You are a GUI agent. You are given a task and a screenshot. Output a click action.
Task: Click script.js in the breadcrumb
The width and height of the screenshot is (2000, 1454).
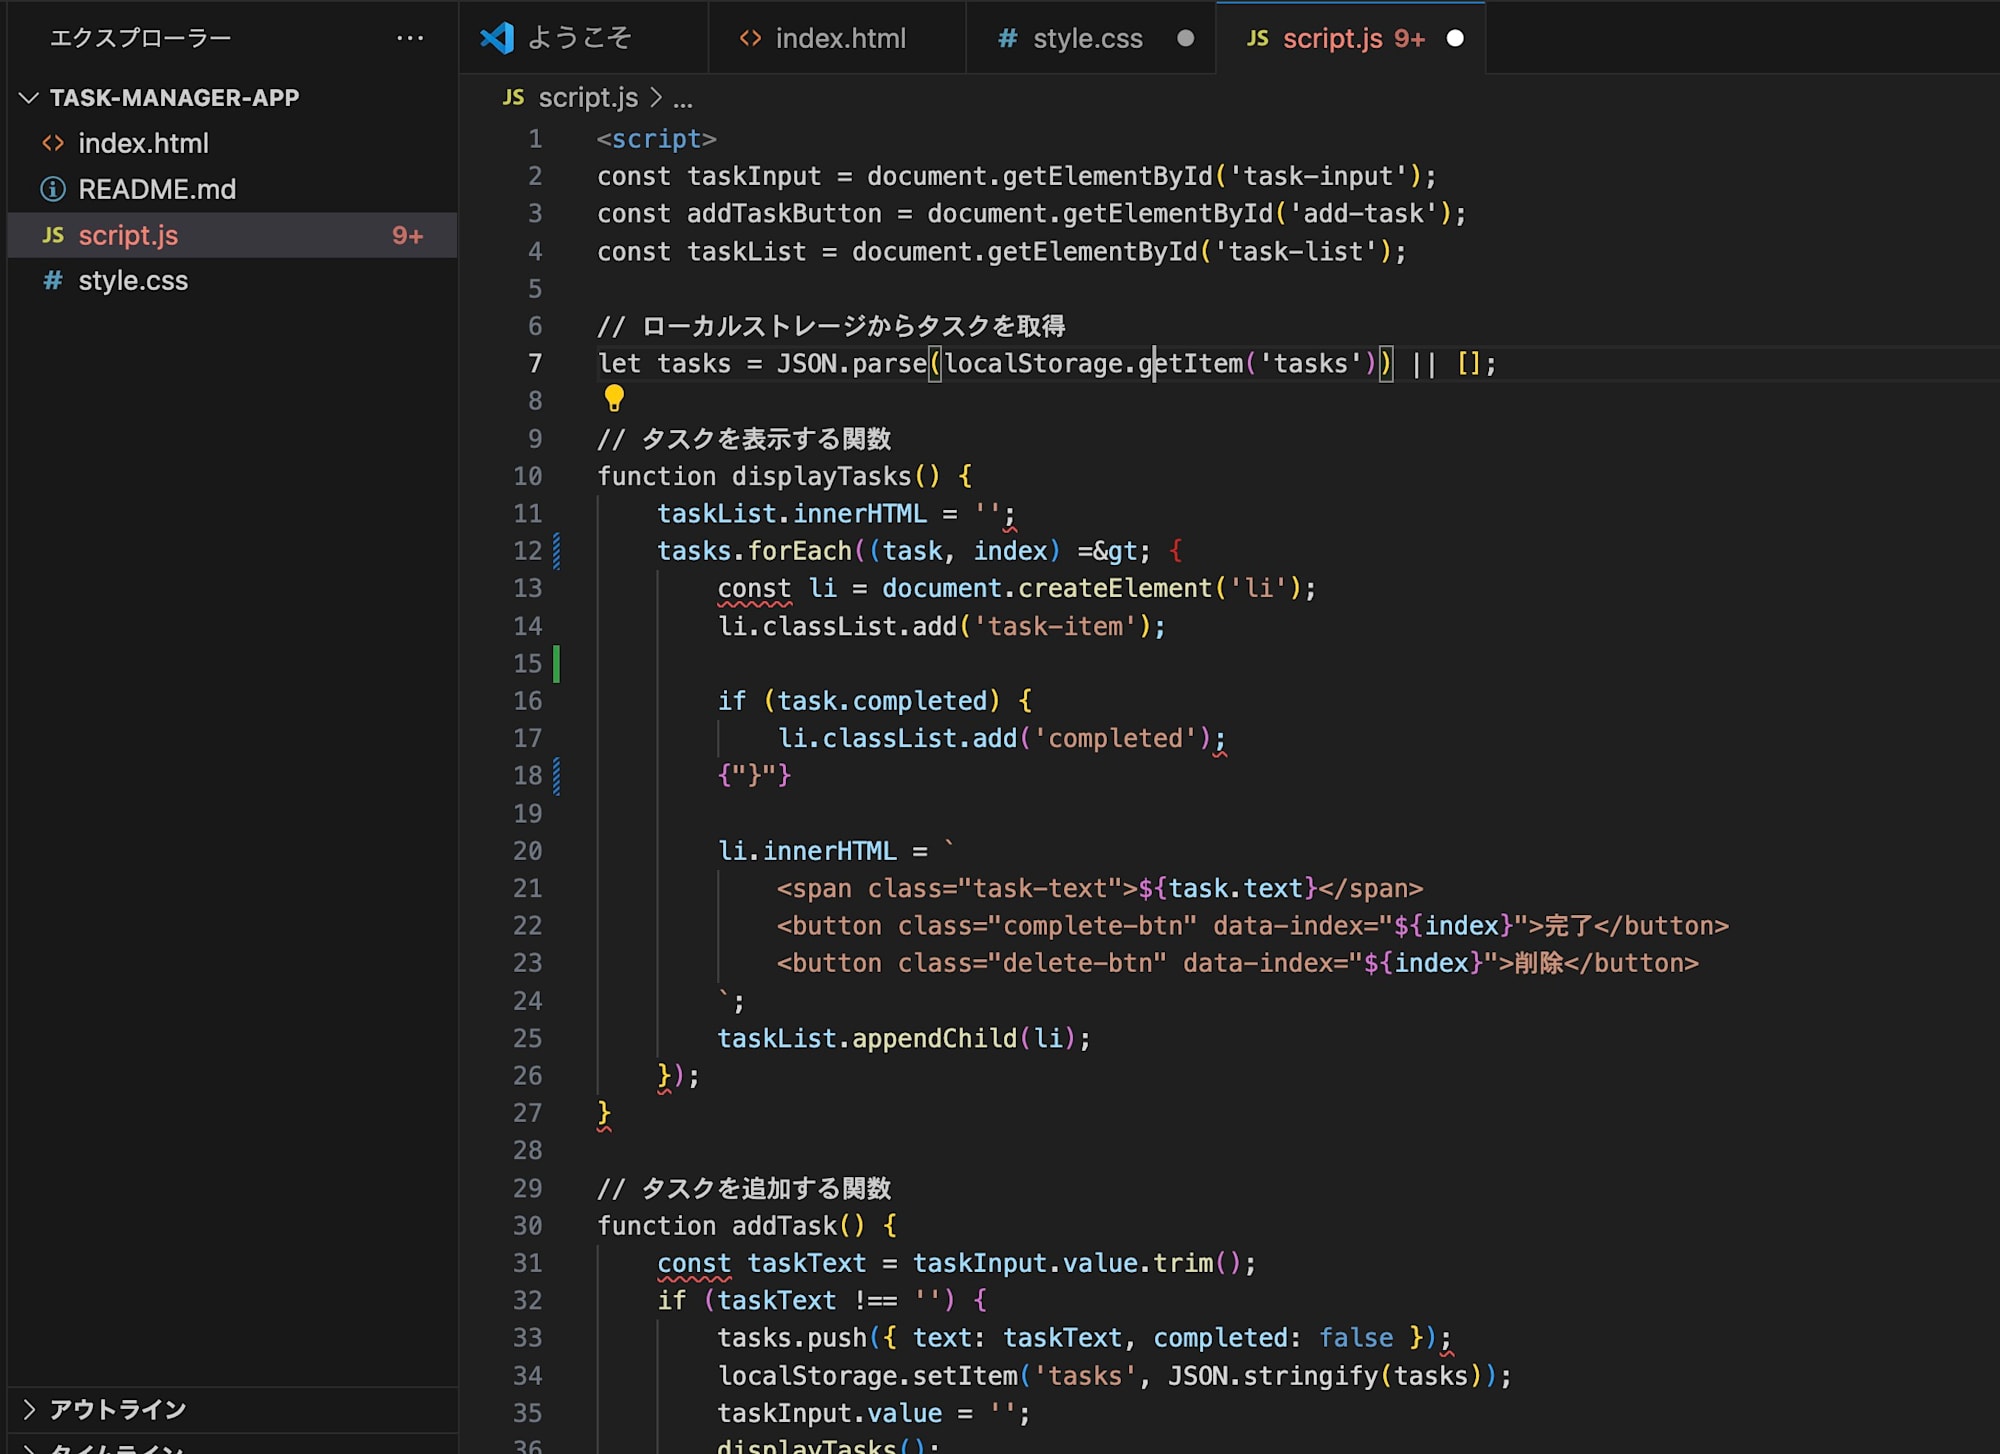pos(588,97)
